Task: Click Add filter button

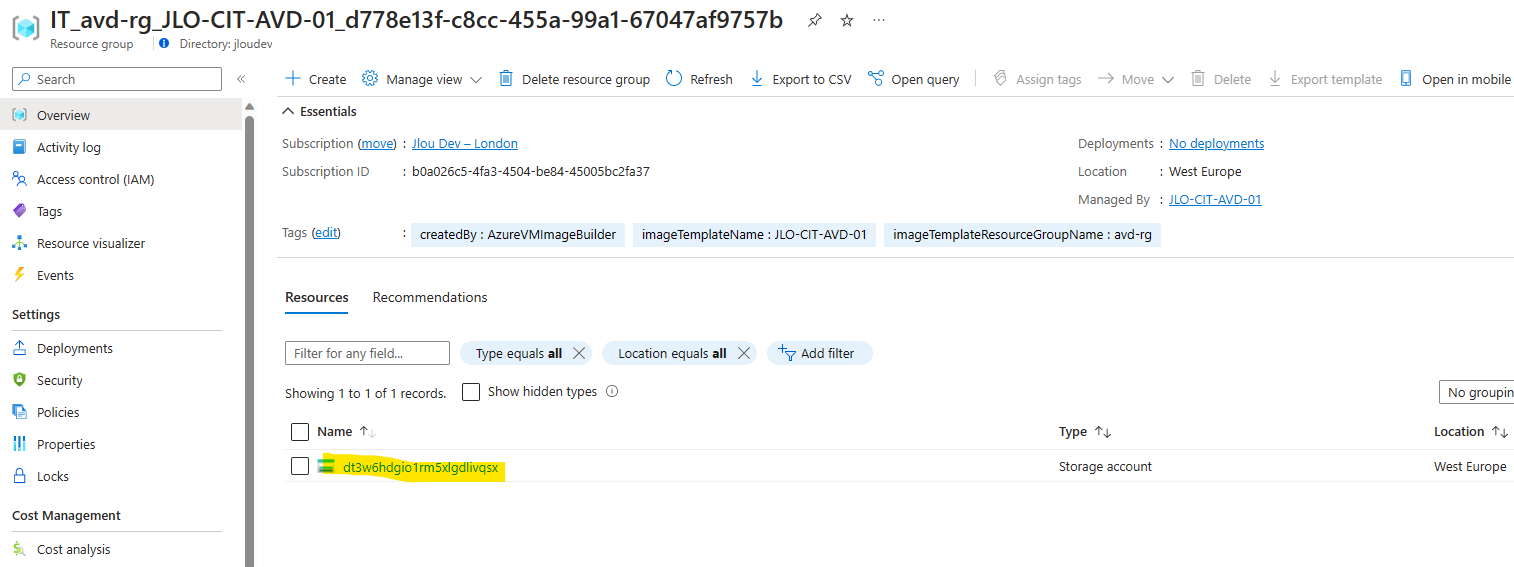Action: click(820, 353)
